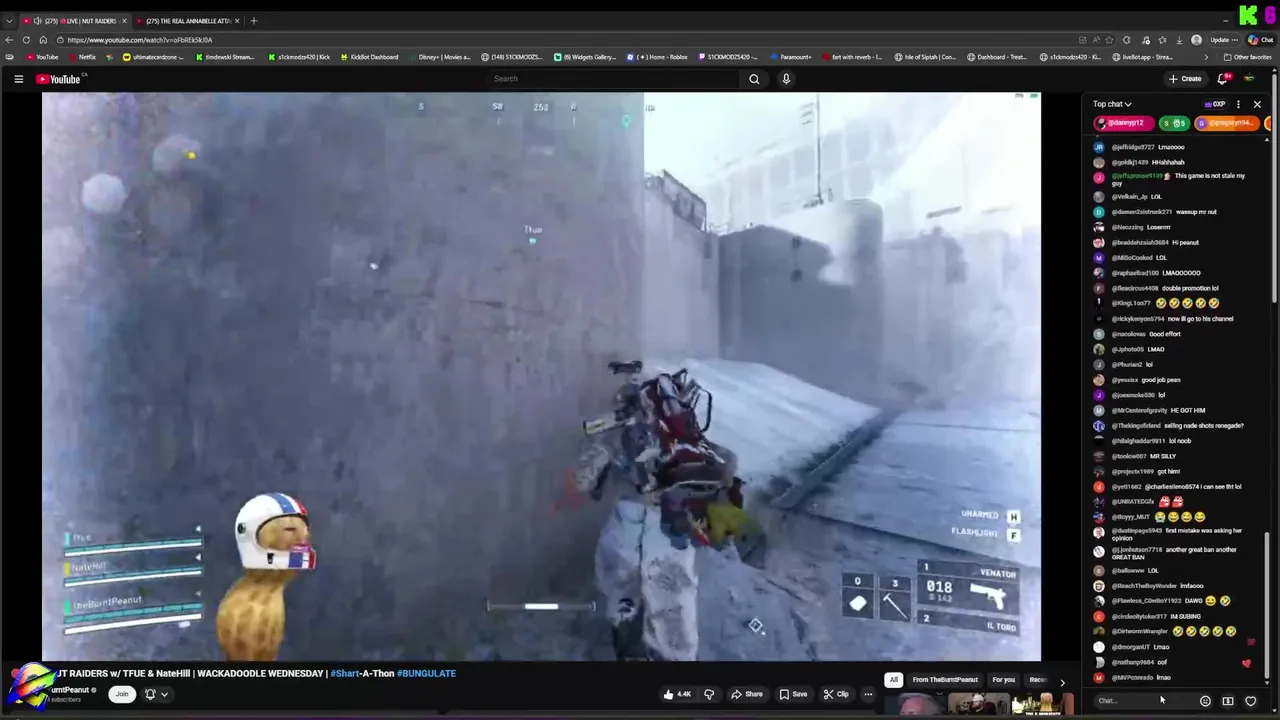
Task: Start voice search with the microphone icon
Action: 786,79
